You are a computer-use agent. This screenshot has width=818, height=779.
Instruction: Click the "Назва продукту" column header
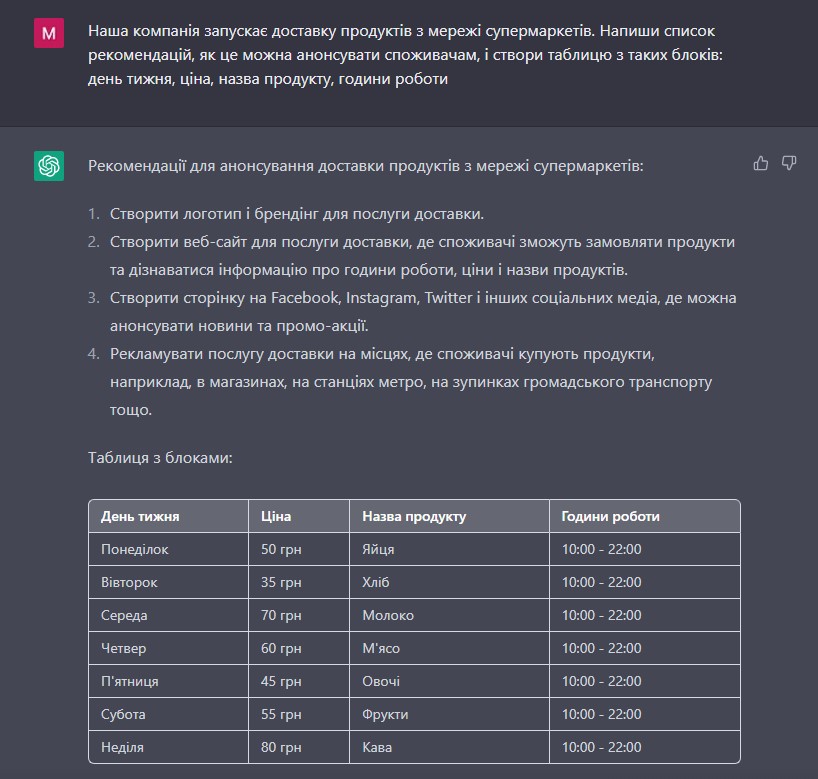414,516
